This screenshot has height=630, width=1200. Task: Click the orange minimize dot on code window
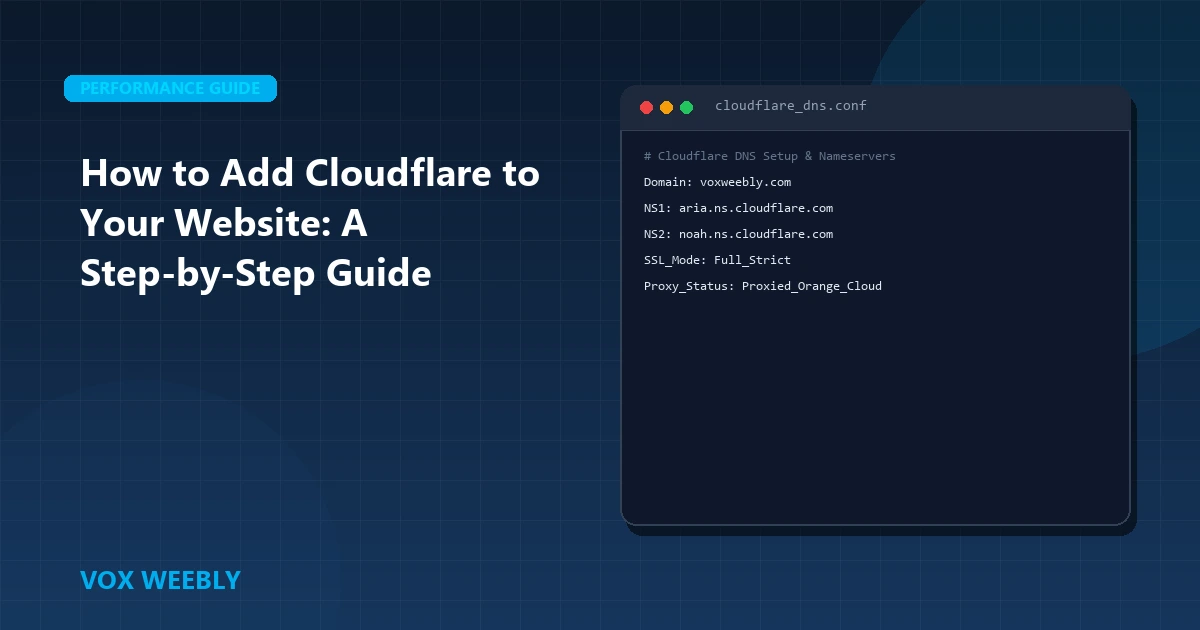(666, 107)
